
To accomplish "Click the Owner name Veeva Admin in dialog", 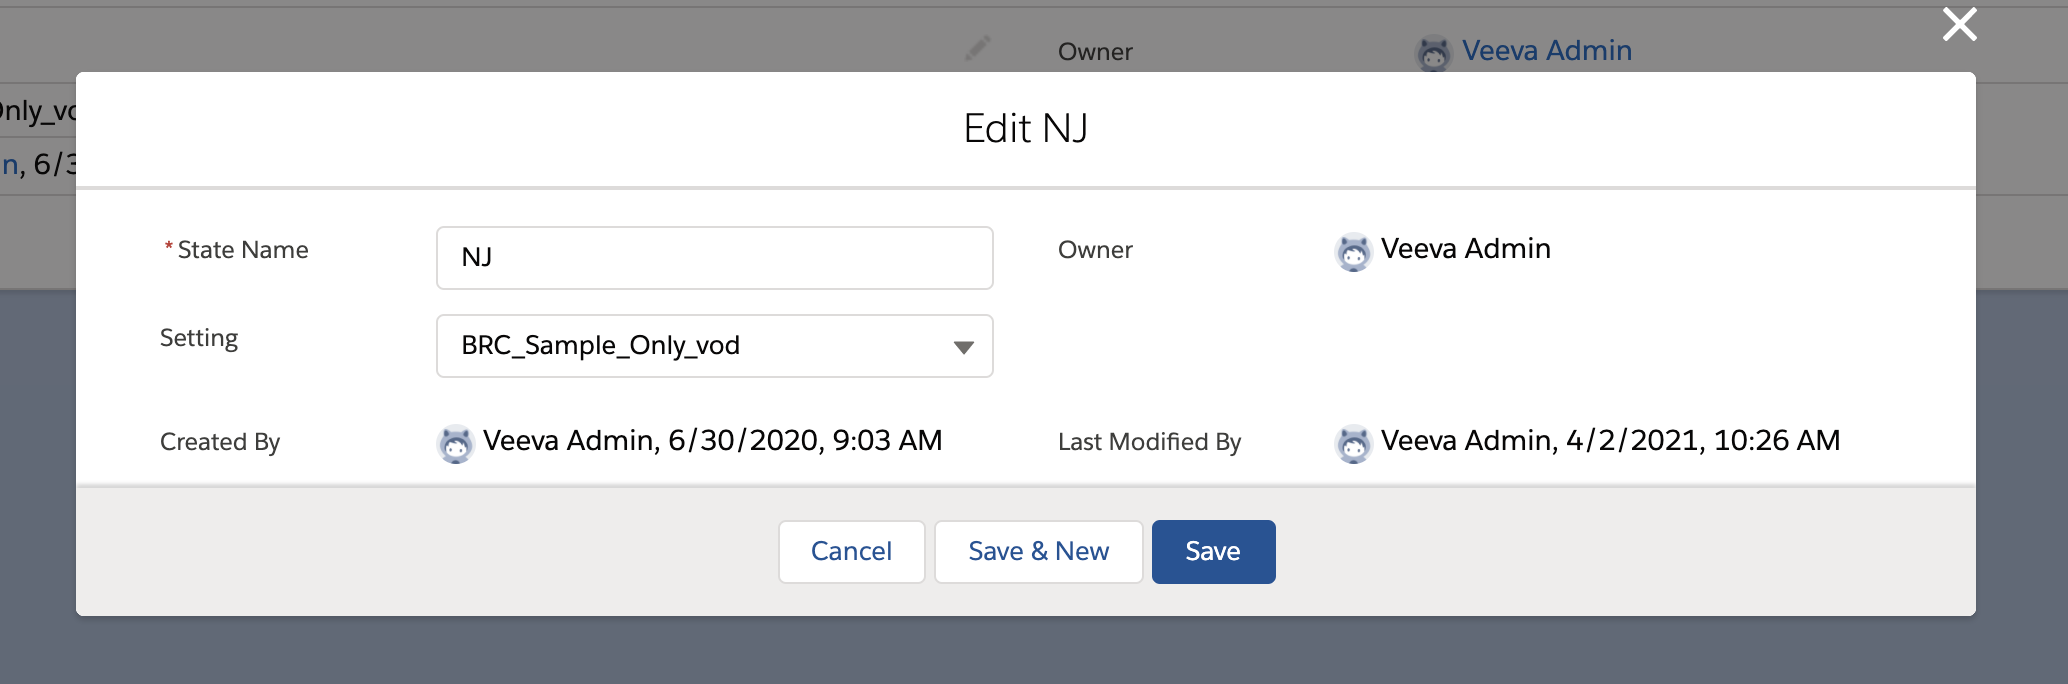I will coord(1465,249).
